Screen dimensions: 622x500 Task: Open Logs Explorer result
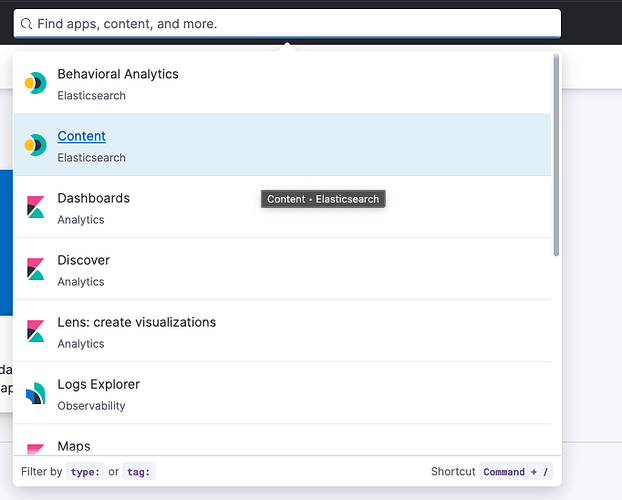[x=98, y=384]
